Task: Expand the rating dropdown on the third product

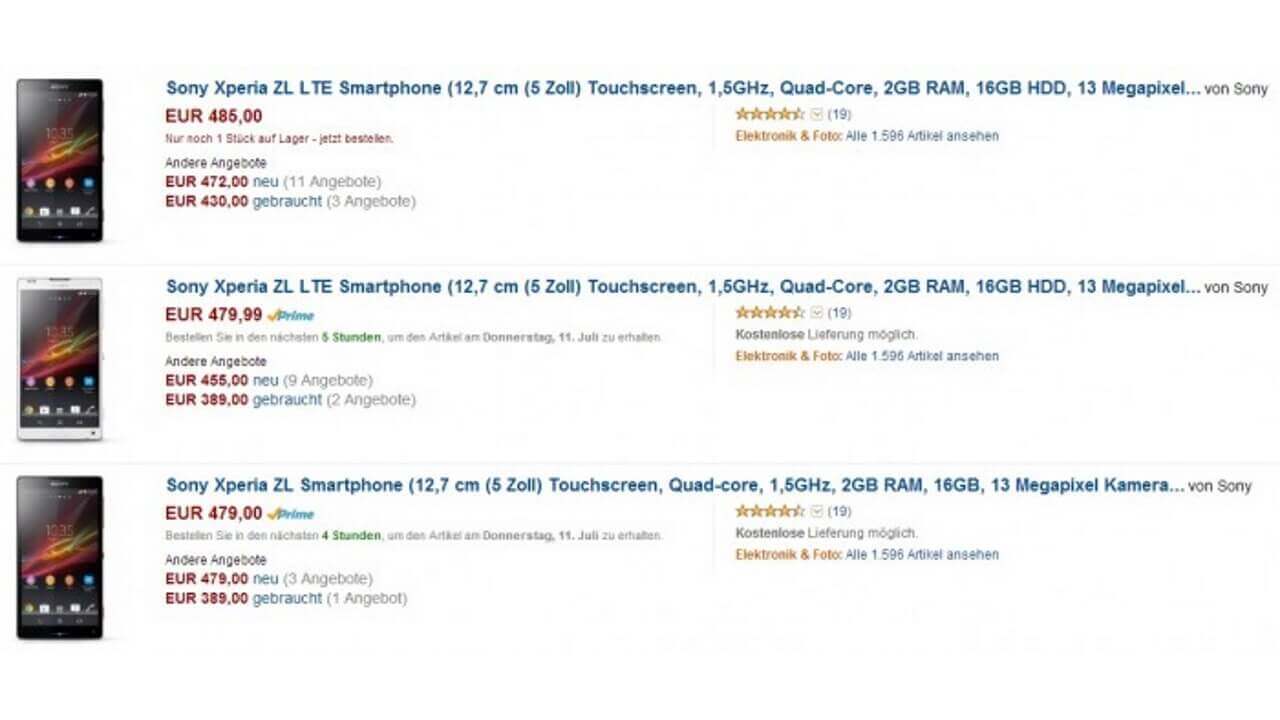Action: (x=815, y=511)
